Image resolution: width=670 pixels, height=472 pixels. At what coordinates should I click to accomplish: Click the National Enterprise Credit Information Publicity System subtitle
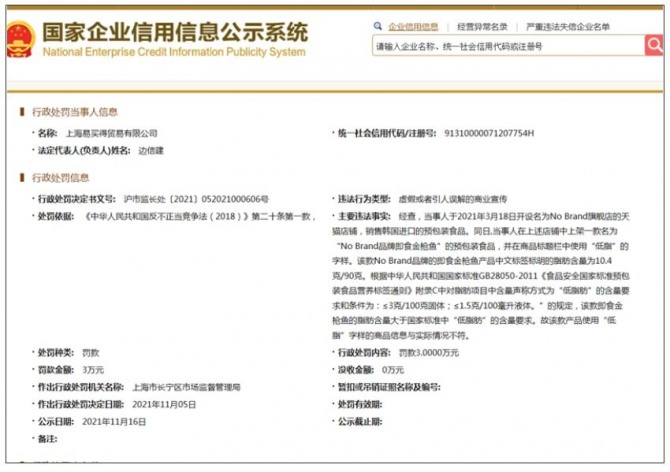(174, 52)
